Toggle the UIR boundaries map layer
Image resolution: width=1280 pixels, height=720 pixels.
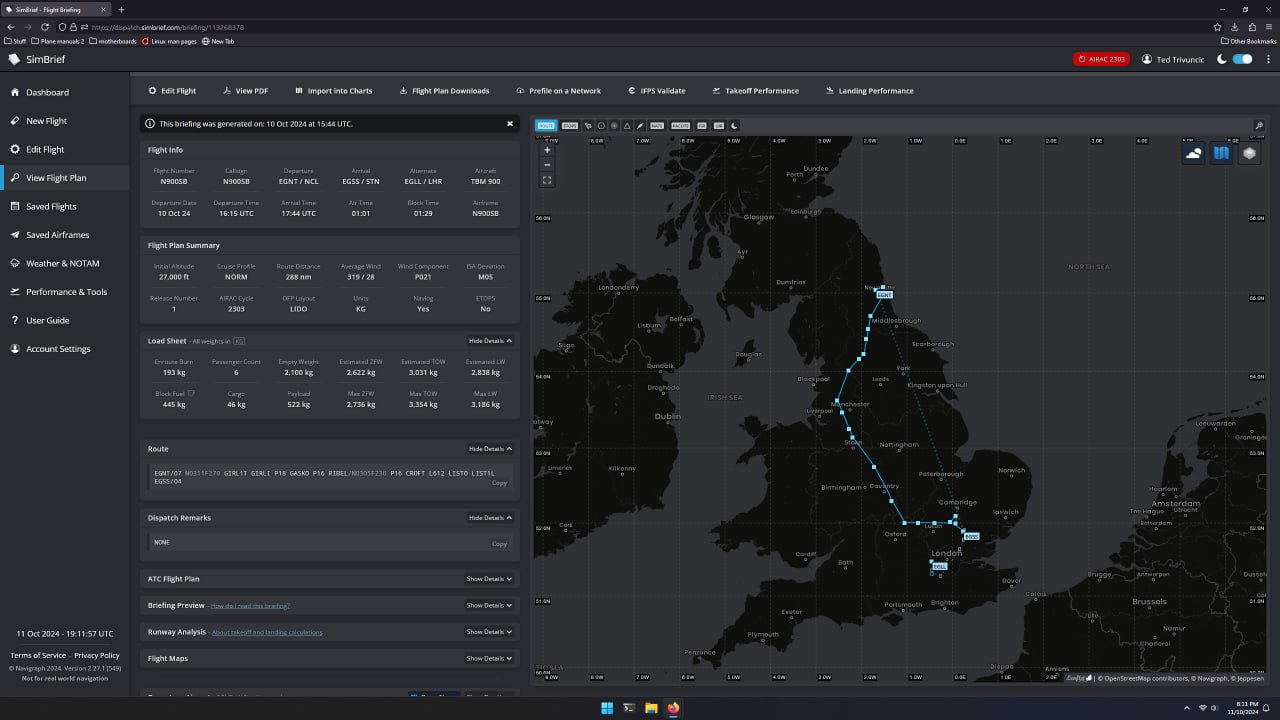[x=719, y=126]
